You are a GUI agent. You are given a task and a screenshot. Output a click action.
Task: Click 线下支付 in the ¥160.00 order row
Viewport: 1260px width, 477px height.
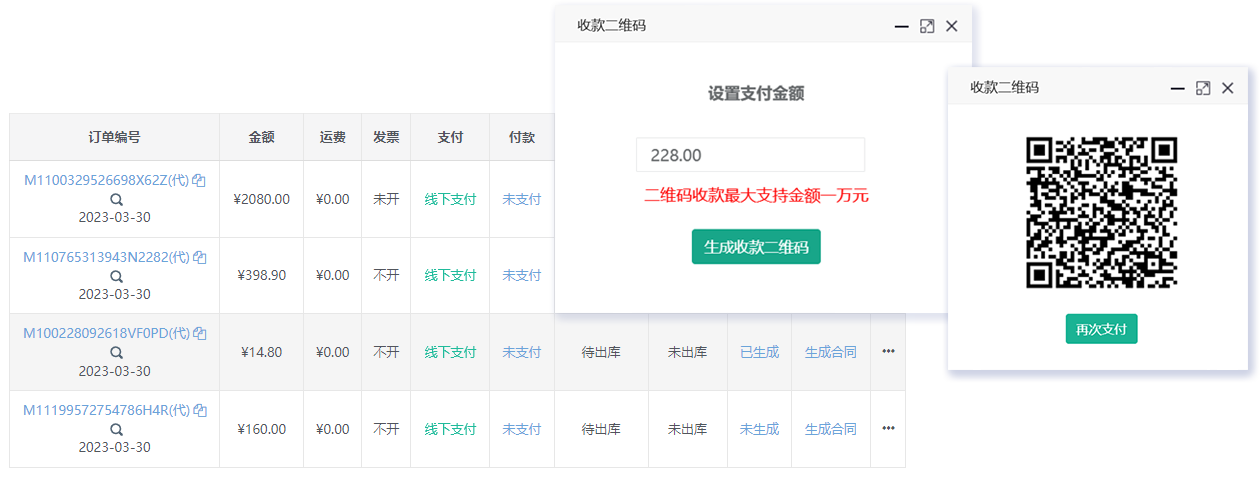(450, 429)
